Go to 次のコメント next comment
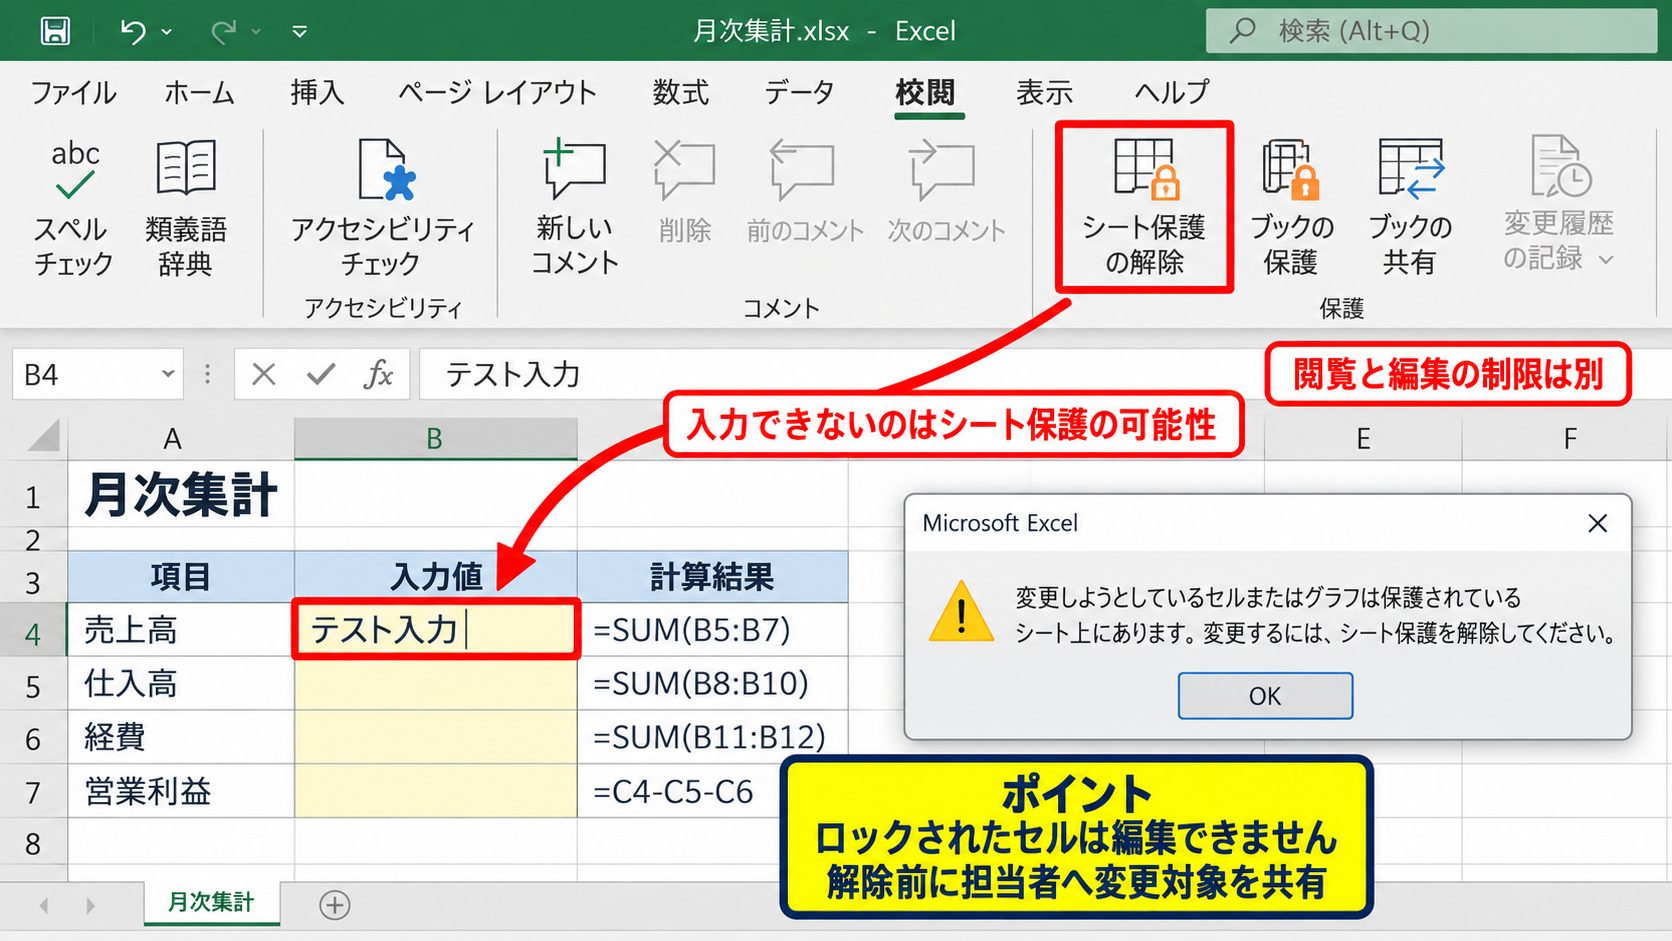This screenshot has height=941, width=1672. [x=946, y=193]
